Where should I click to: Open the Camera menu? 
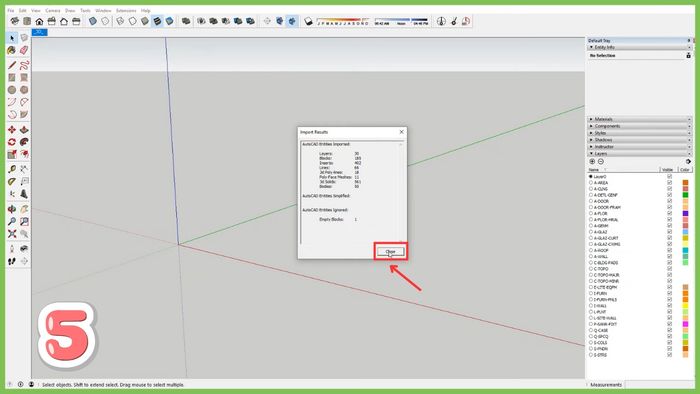(x=53, y=10)
